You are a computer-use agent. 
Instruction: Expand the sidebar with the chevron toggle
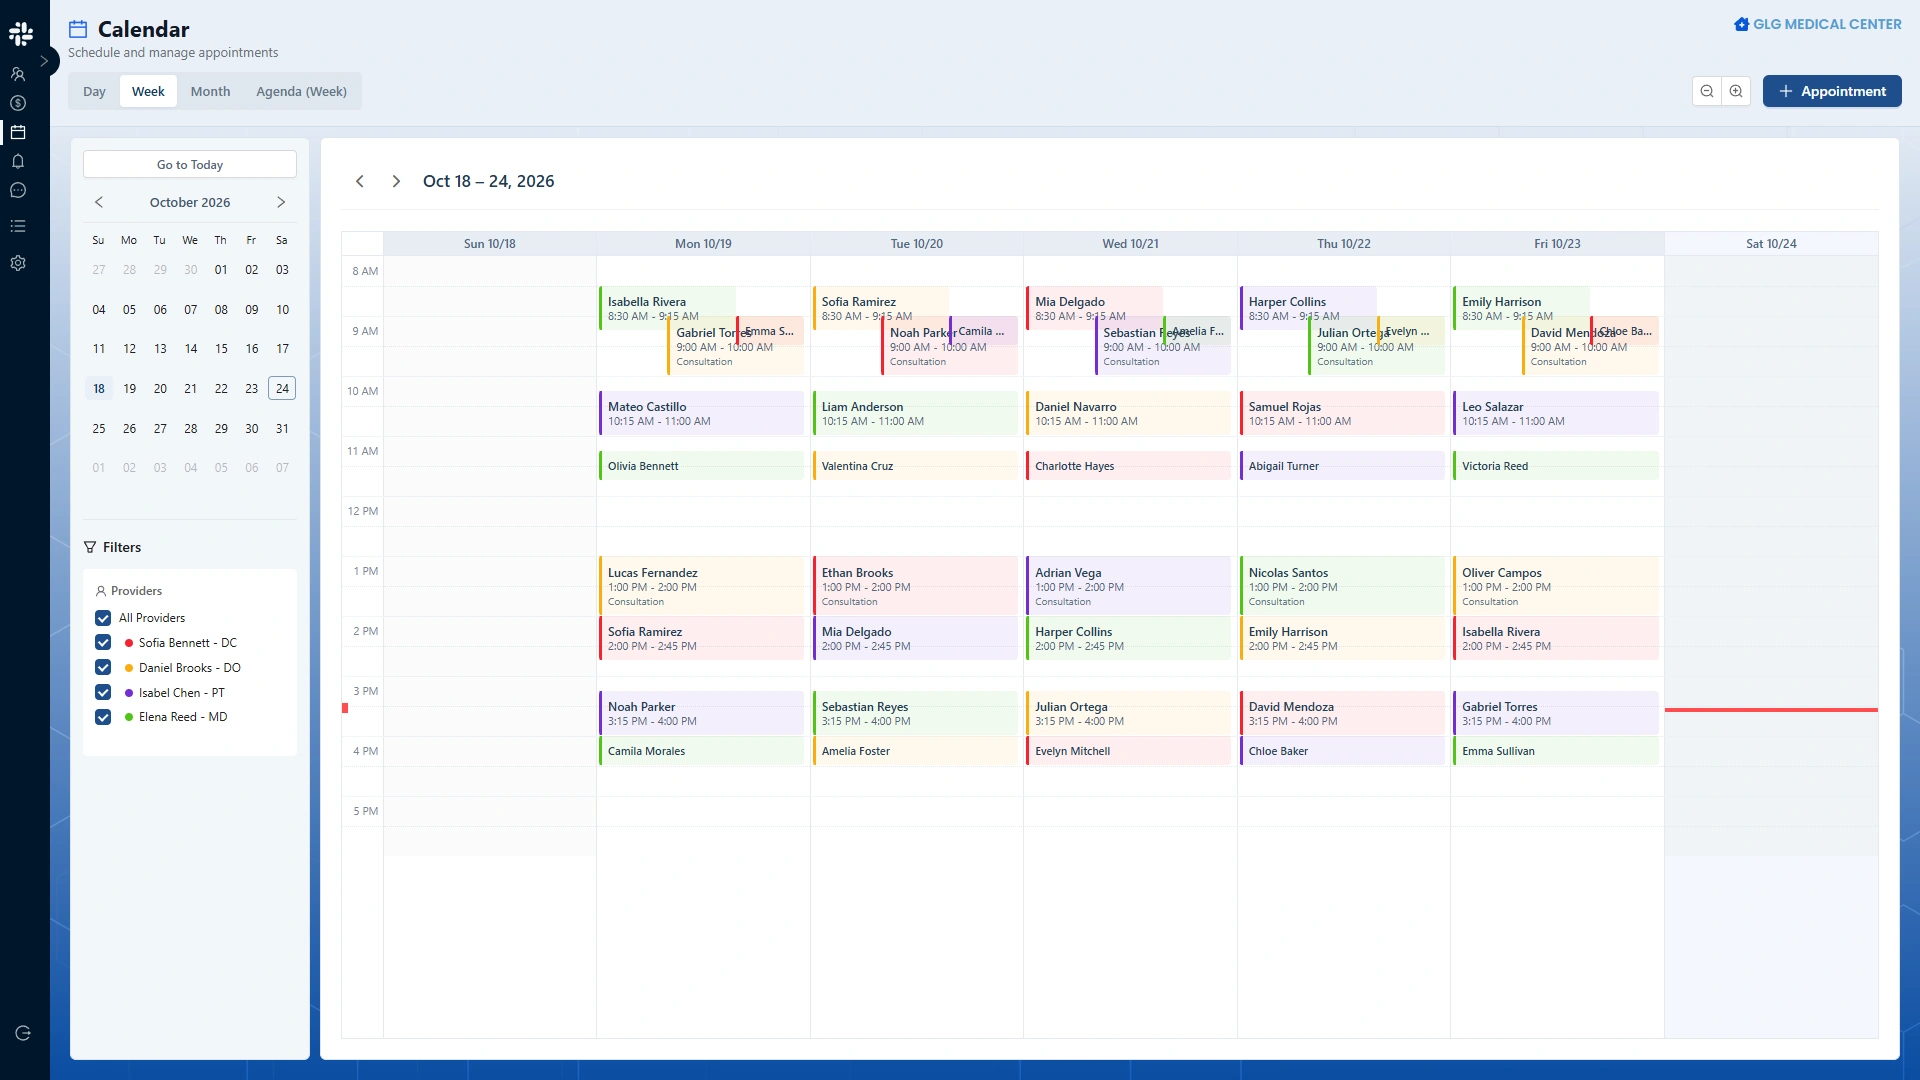(x=44, y=61)
